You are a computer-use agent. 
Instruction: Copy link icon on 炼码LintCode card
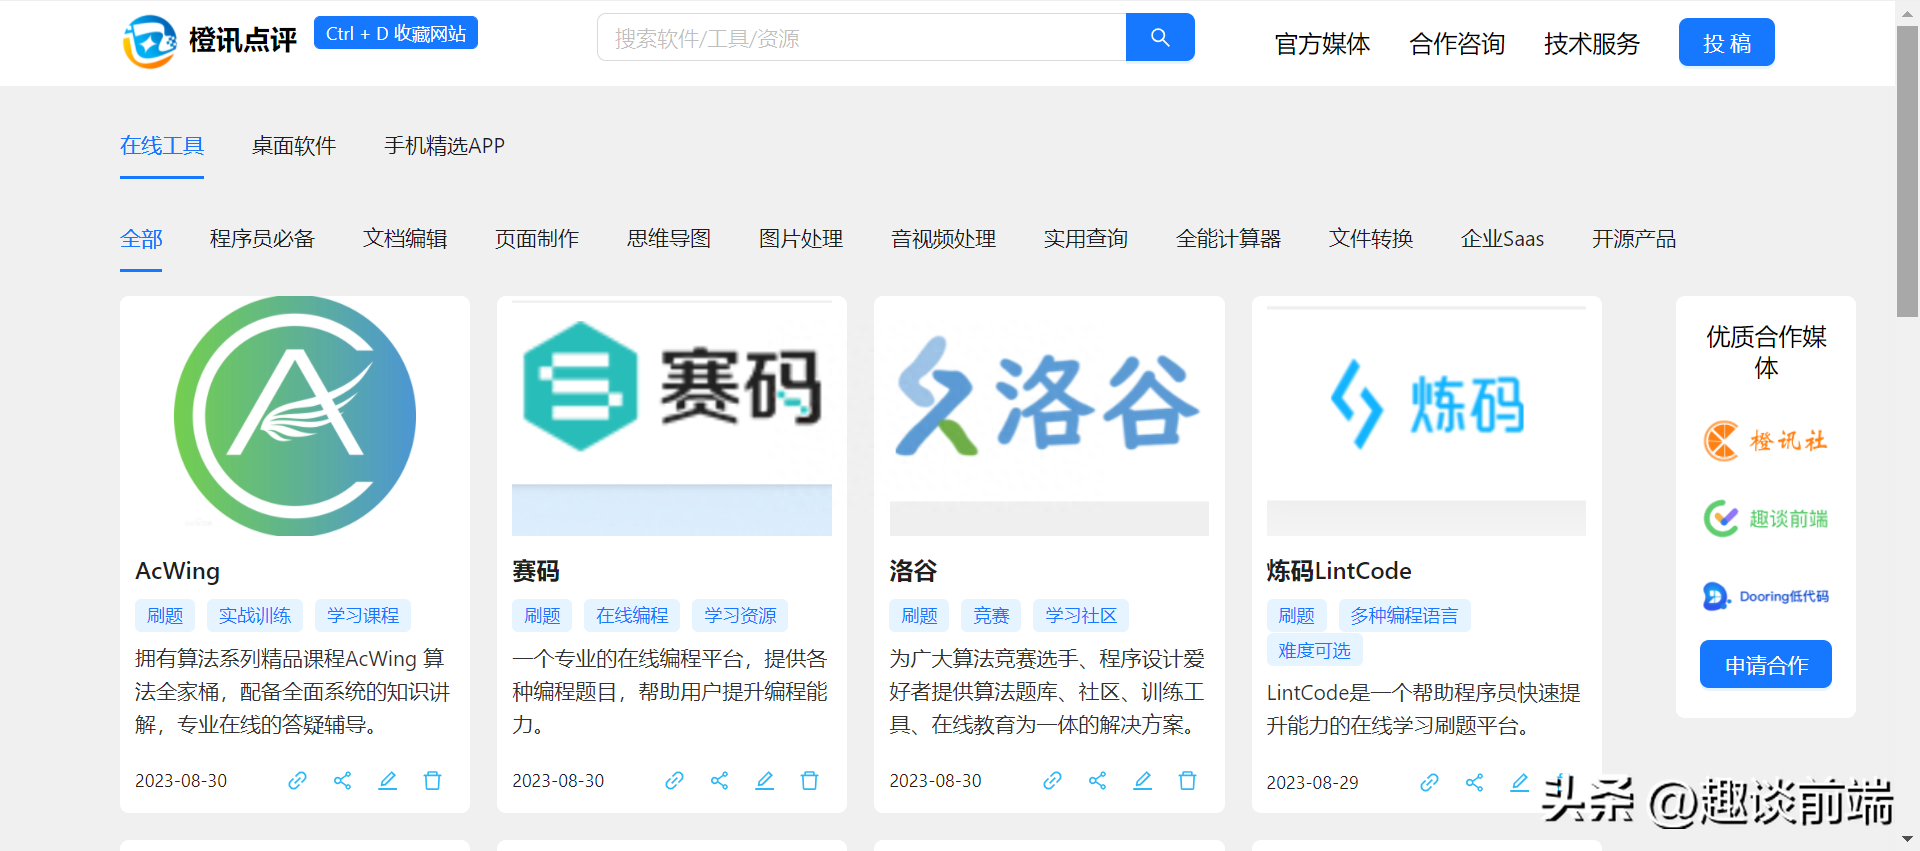(1429, 782)
